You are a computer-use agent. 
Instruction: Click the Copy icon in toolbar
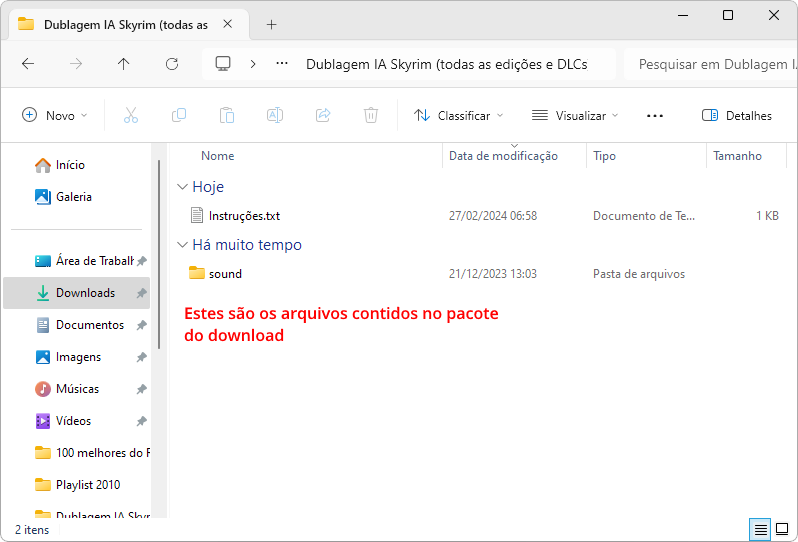pos(179,116)
